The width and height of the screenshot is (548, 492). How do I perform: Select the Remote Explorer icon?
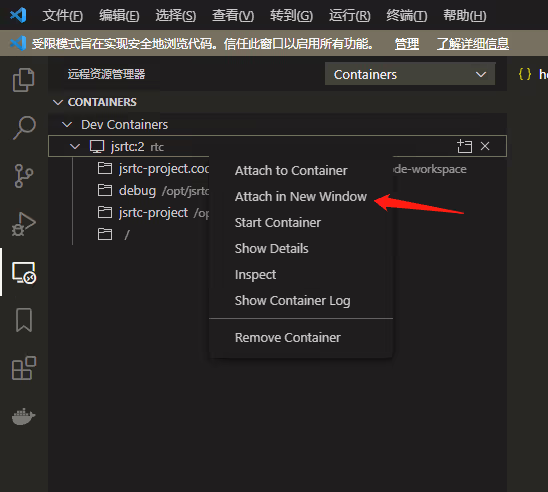click(24, 272)
